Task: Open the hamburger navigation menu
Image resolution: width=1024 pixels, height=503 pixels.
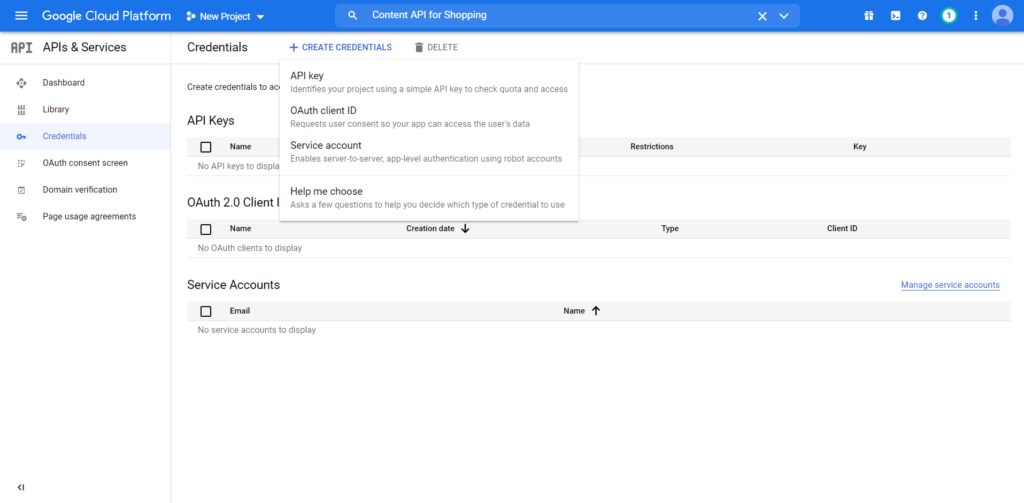Action: (x=21, y=16)
